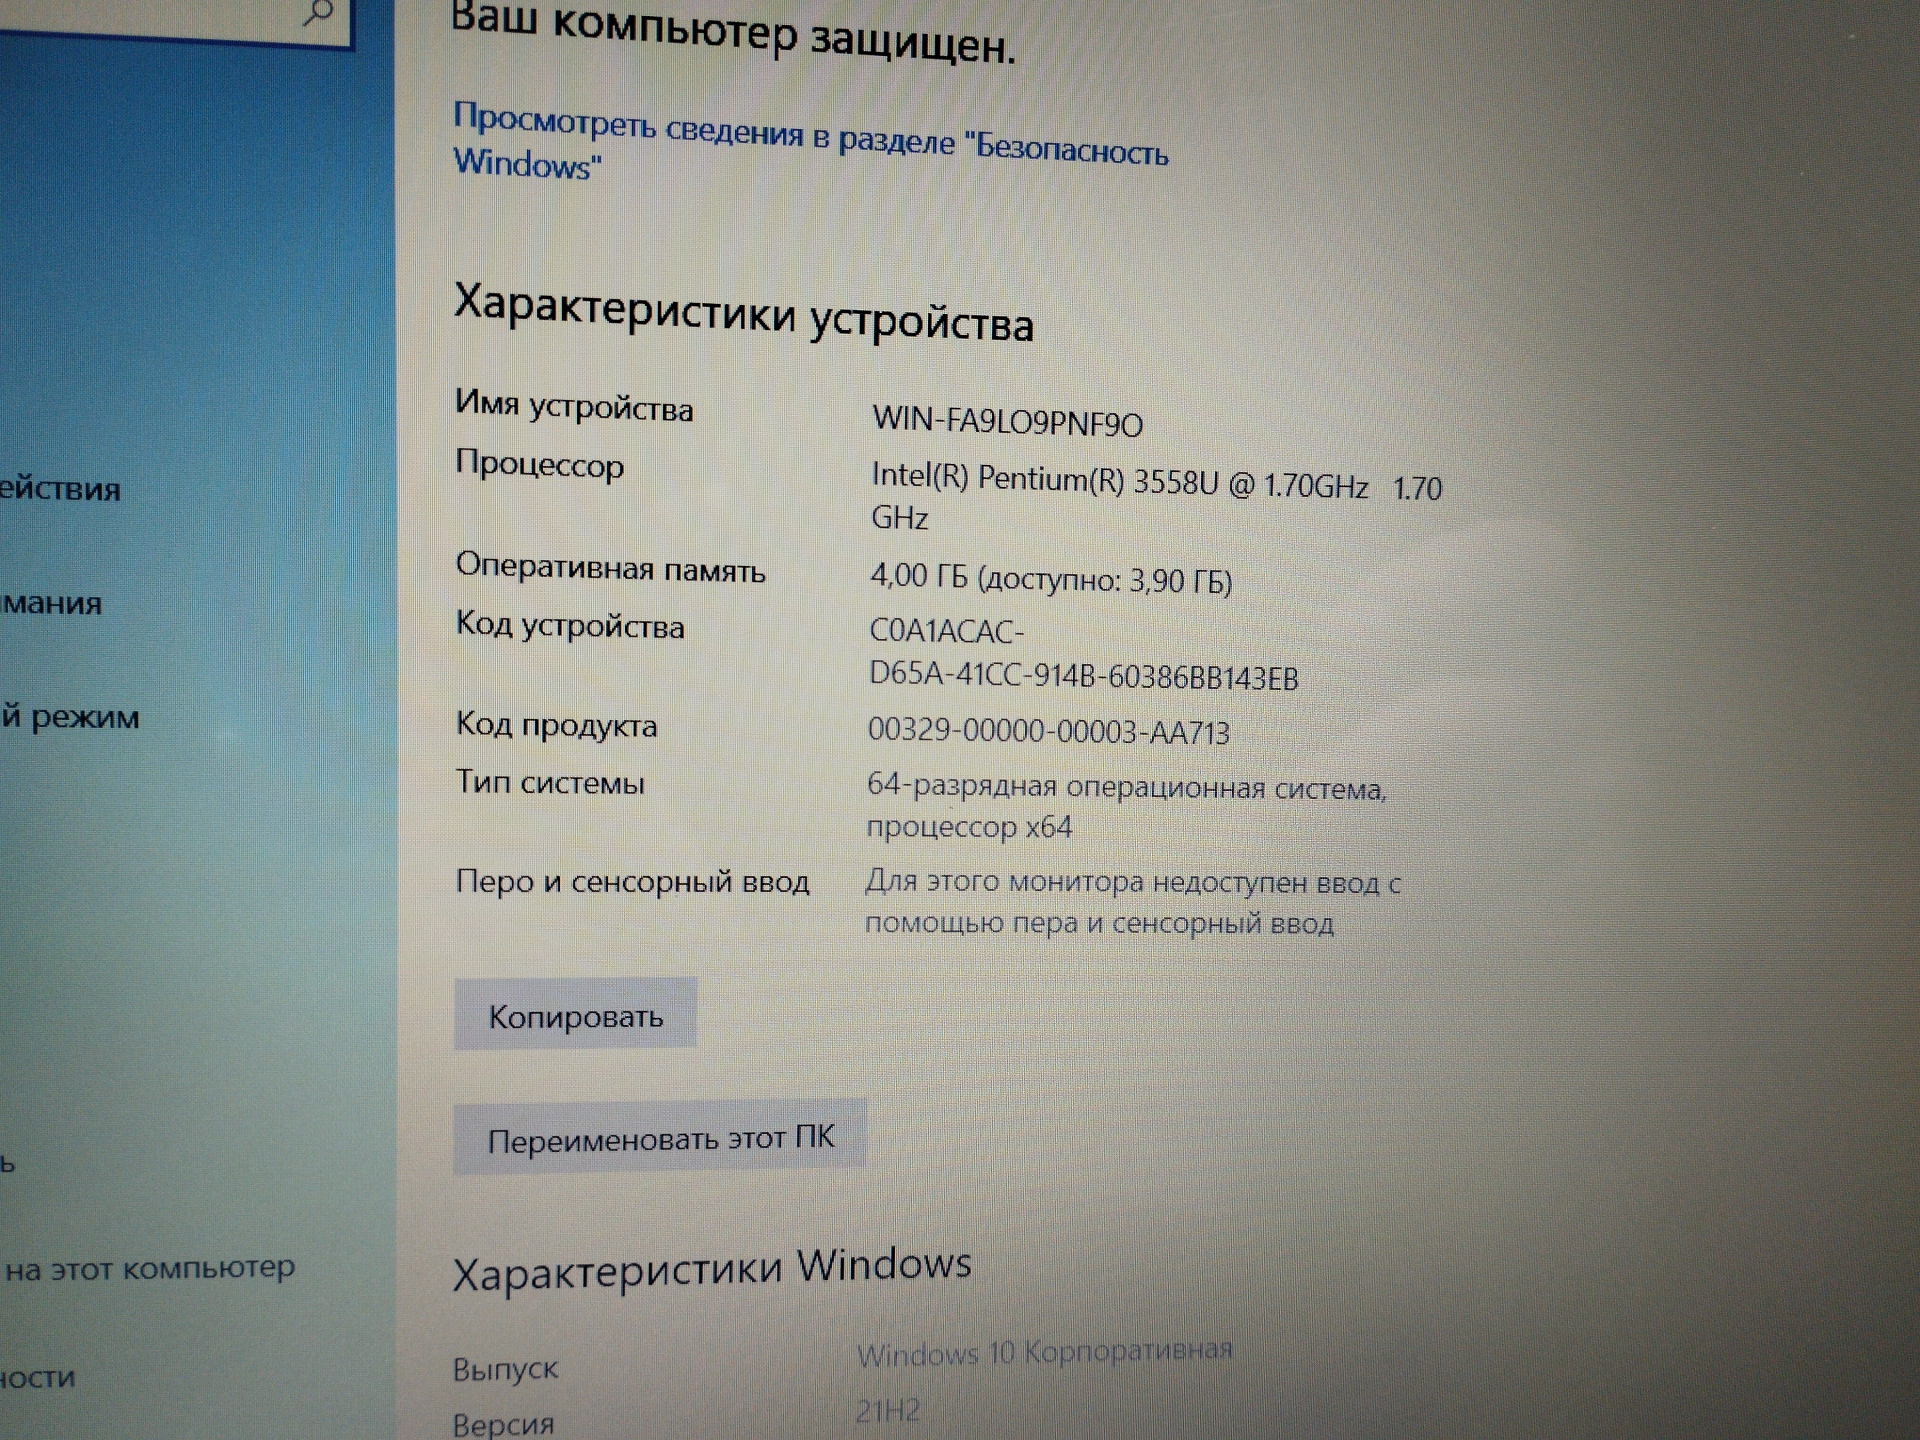Select product code 00329-00000-00003-AA713
Viewport: 1920px width, 1440px height.
click(1049, 731)
